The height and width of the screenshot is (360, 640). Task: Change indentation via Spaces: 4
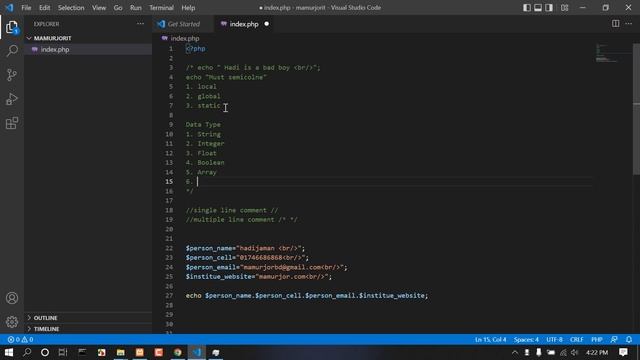(526, 340)
